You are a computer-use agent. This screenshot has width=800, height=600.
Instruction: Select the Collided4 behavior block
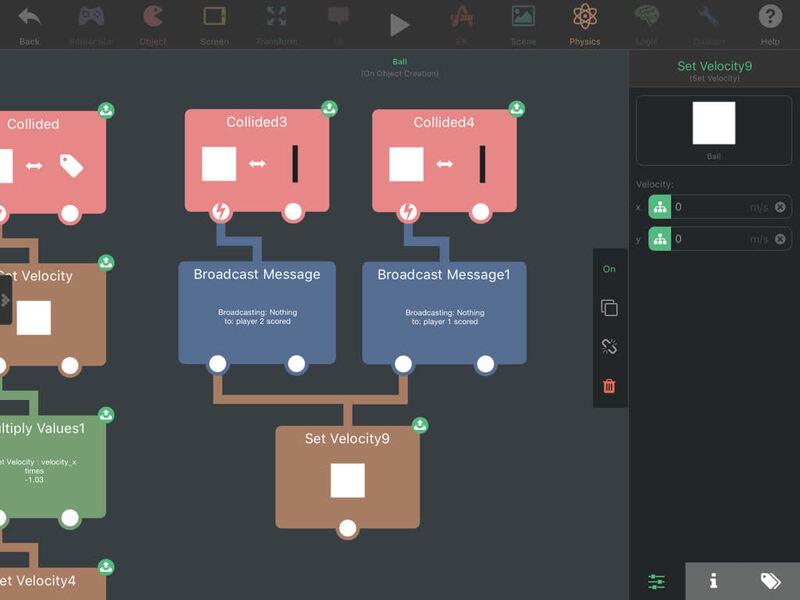[444, 160]
